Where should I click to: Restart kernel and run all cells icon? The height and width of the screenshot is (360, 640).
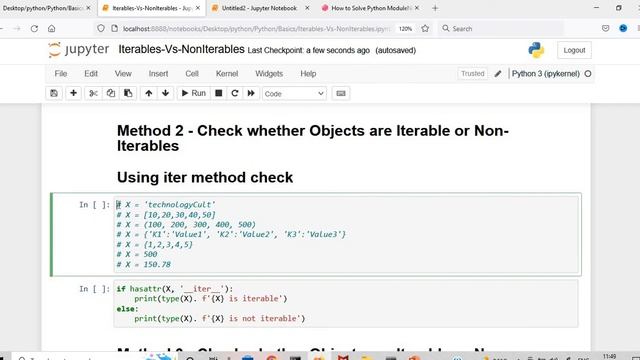tap(251, 93)
